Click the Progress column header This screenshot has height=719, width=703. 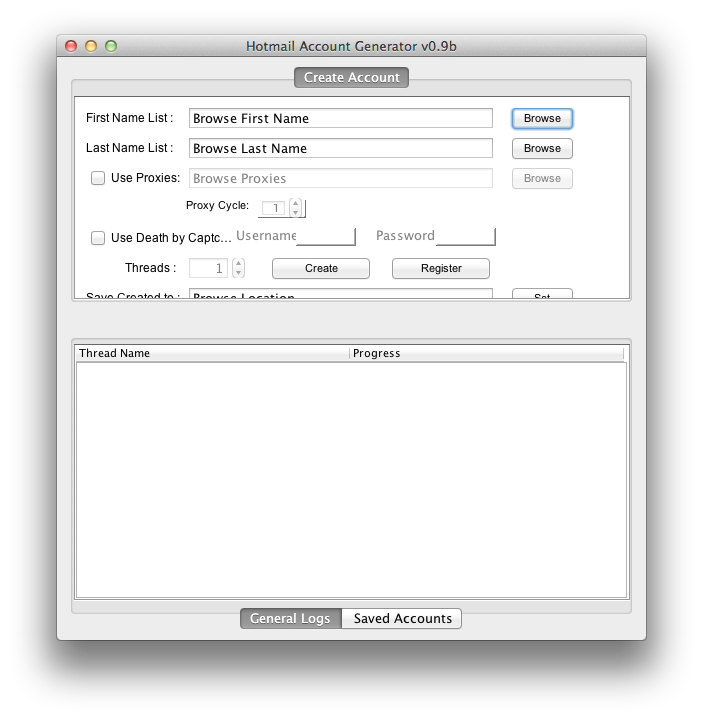click(x=487, y=353)
